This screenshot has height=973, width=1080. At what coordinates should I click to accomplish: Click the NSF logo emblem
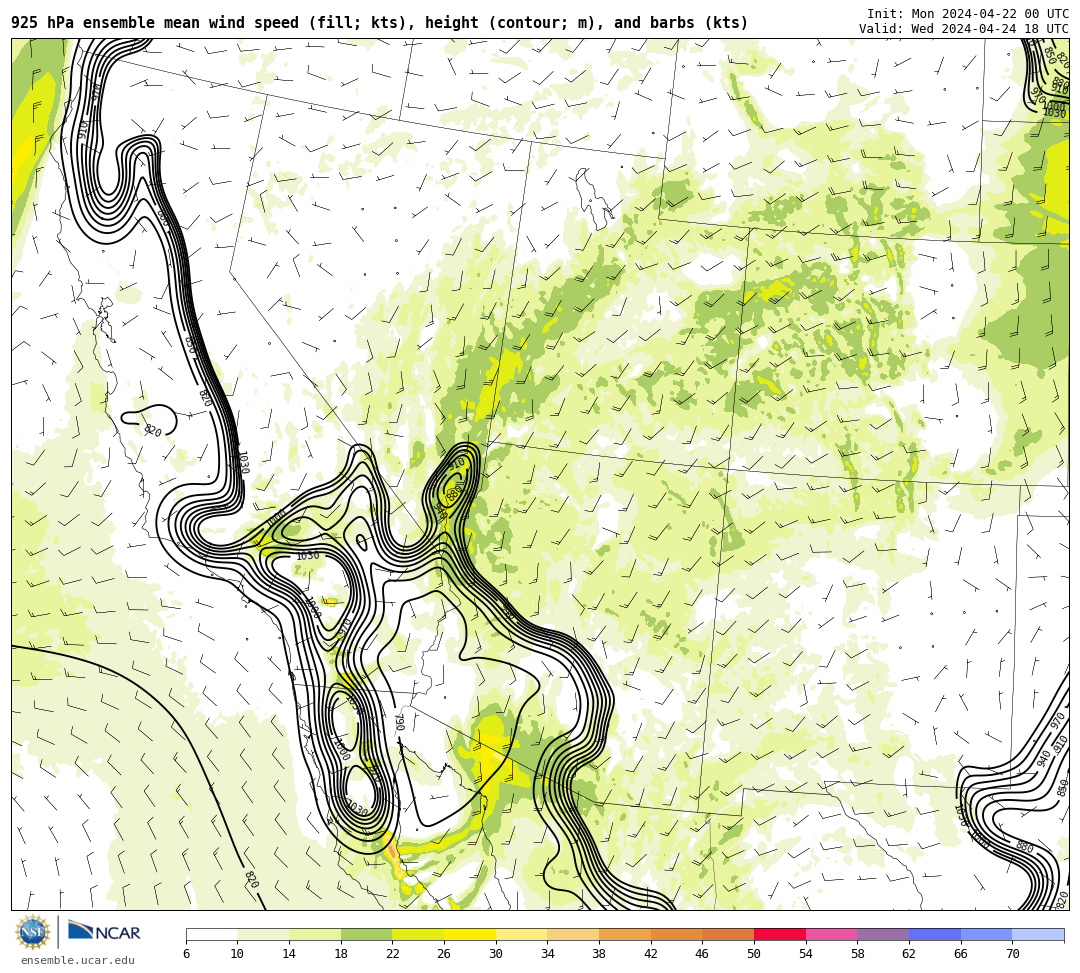coord(32,932)
